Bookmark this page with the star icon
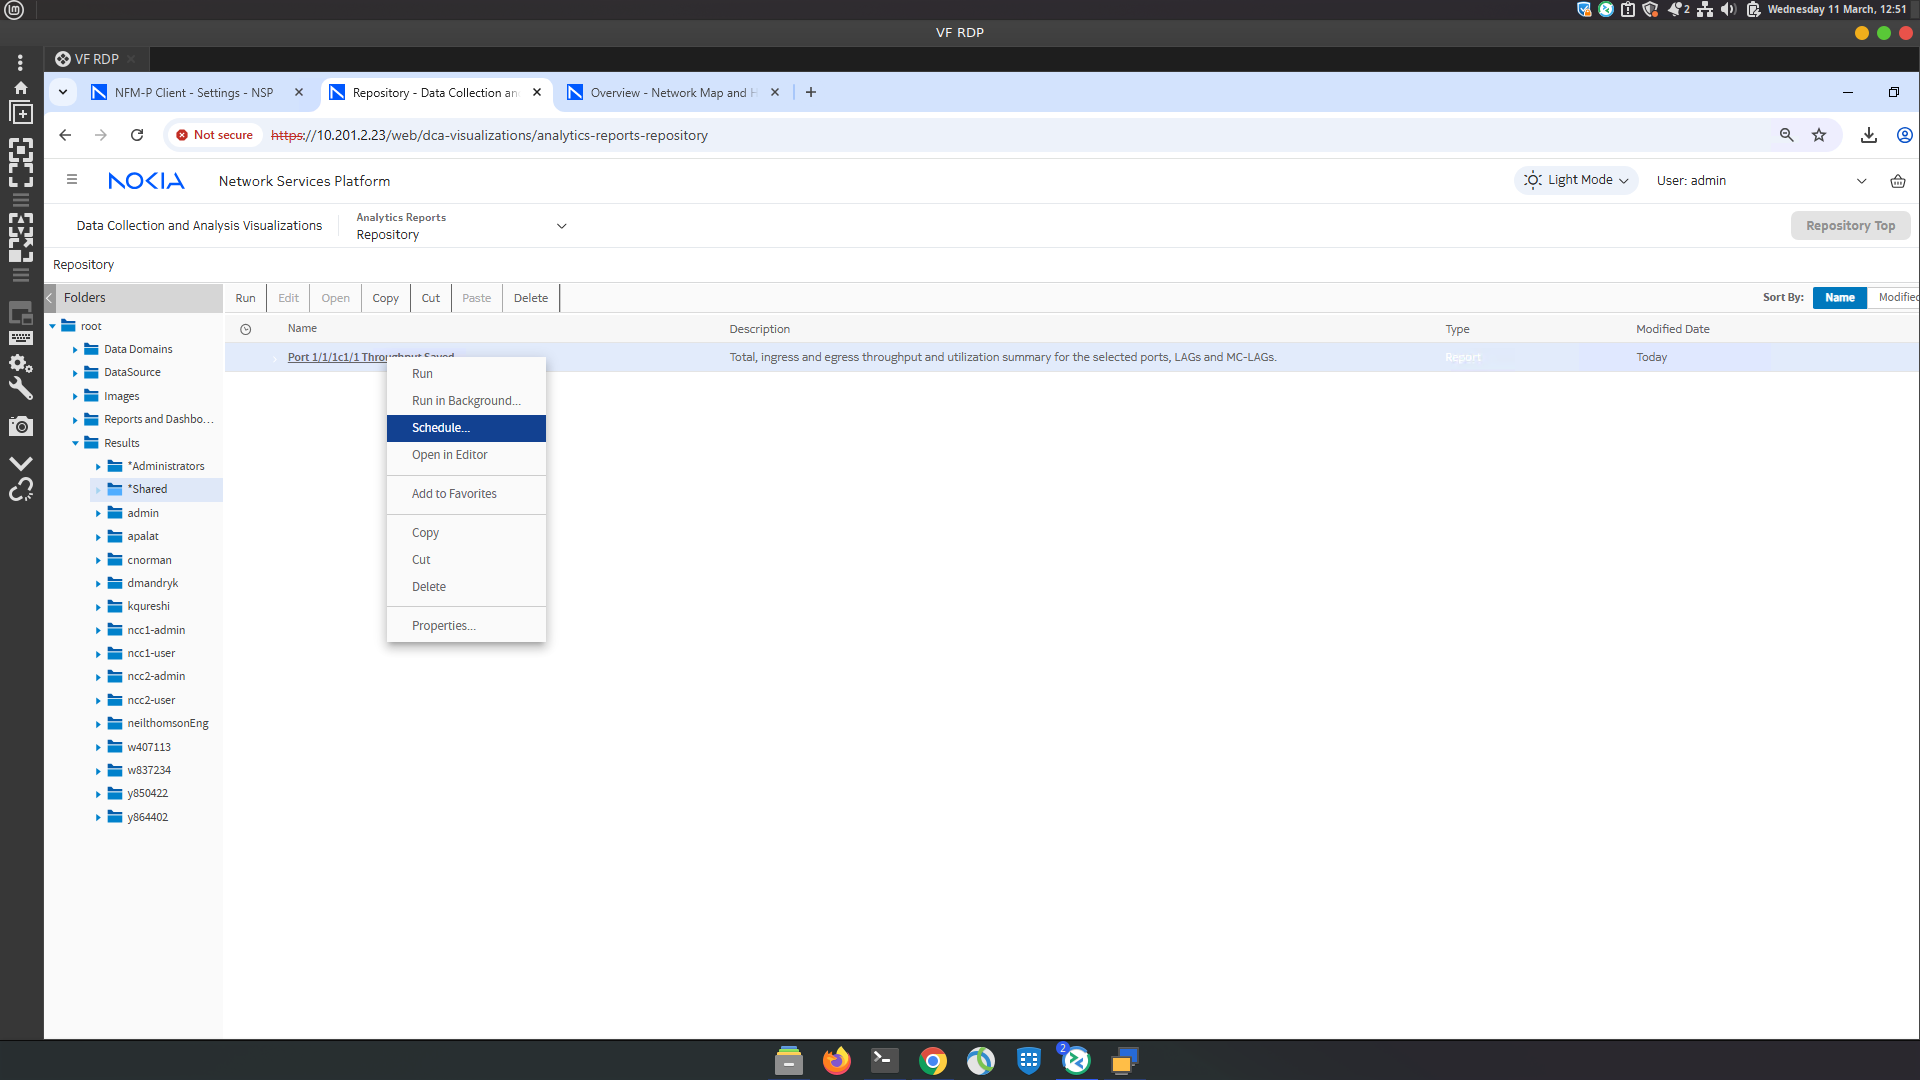 tap(1819, 135)
